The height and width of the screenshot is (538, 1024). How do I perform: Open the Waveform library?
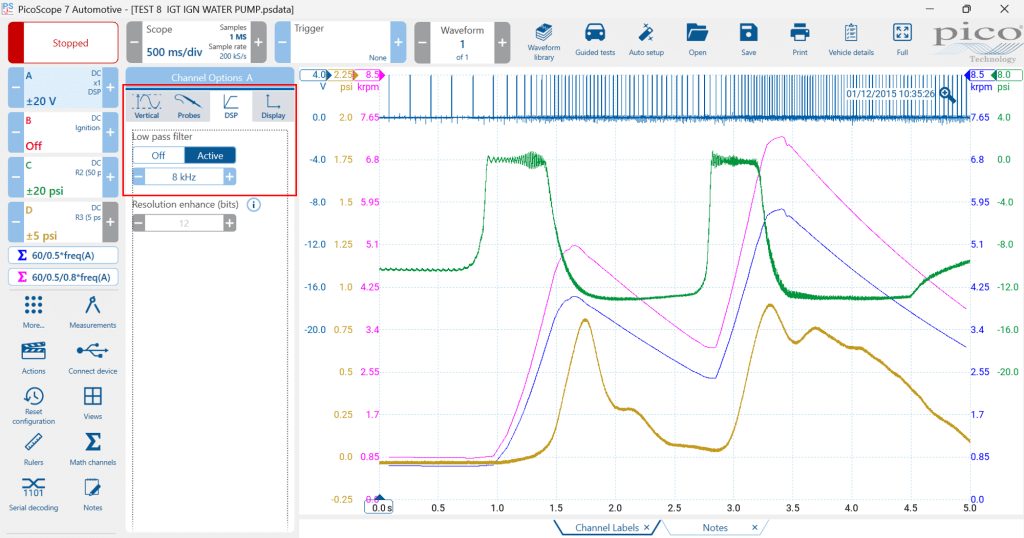point(543,42)
